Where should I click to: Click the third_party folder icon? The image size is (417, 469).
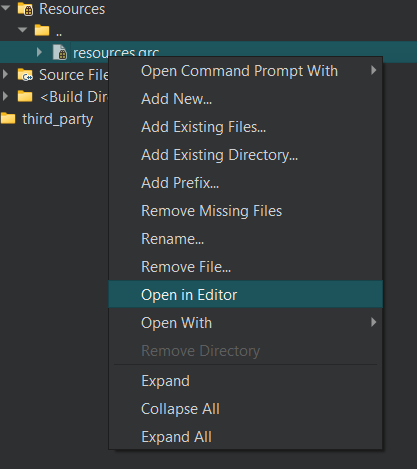tap(8, 118)
